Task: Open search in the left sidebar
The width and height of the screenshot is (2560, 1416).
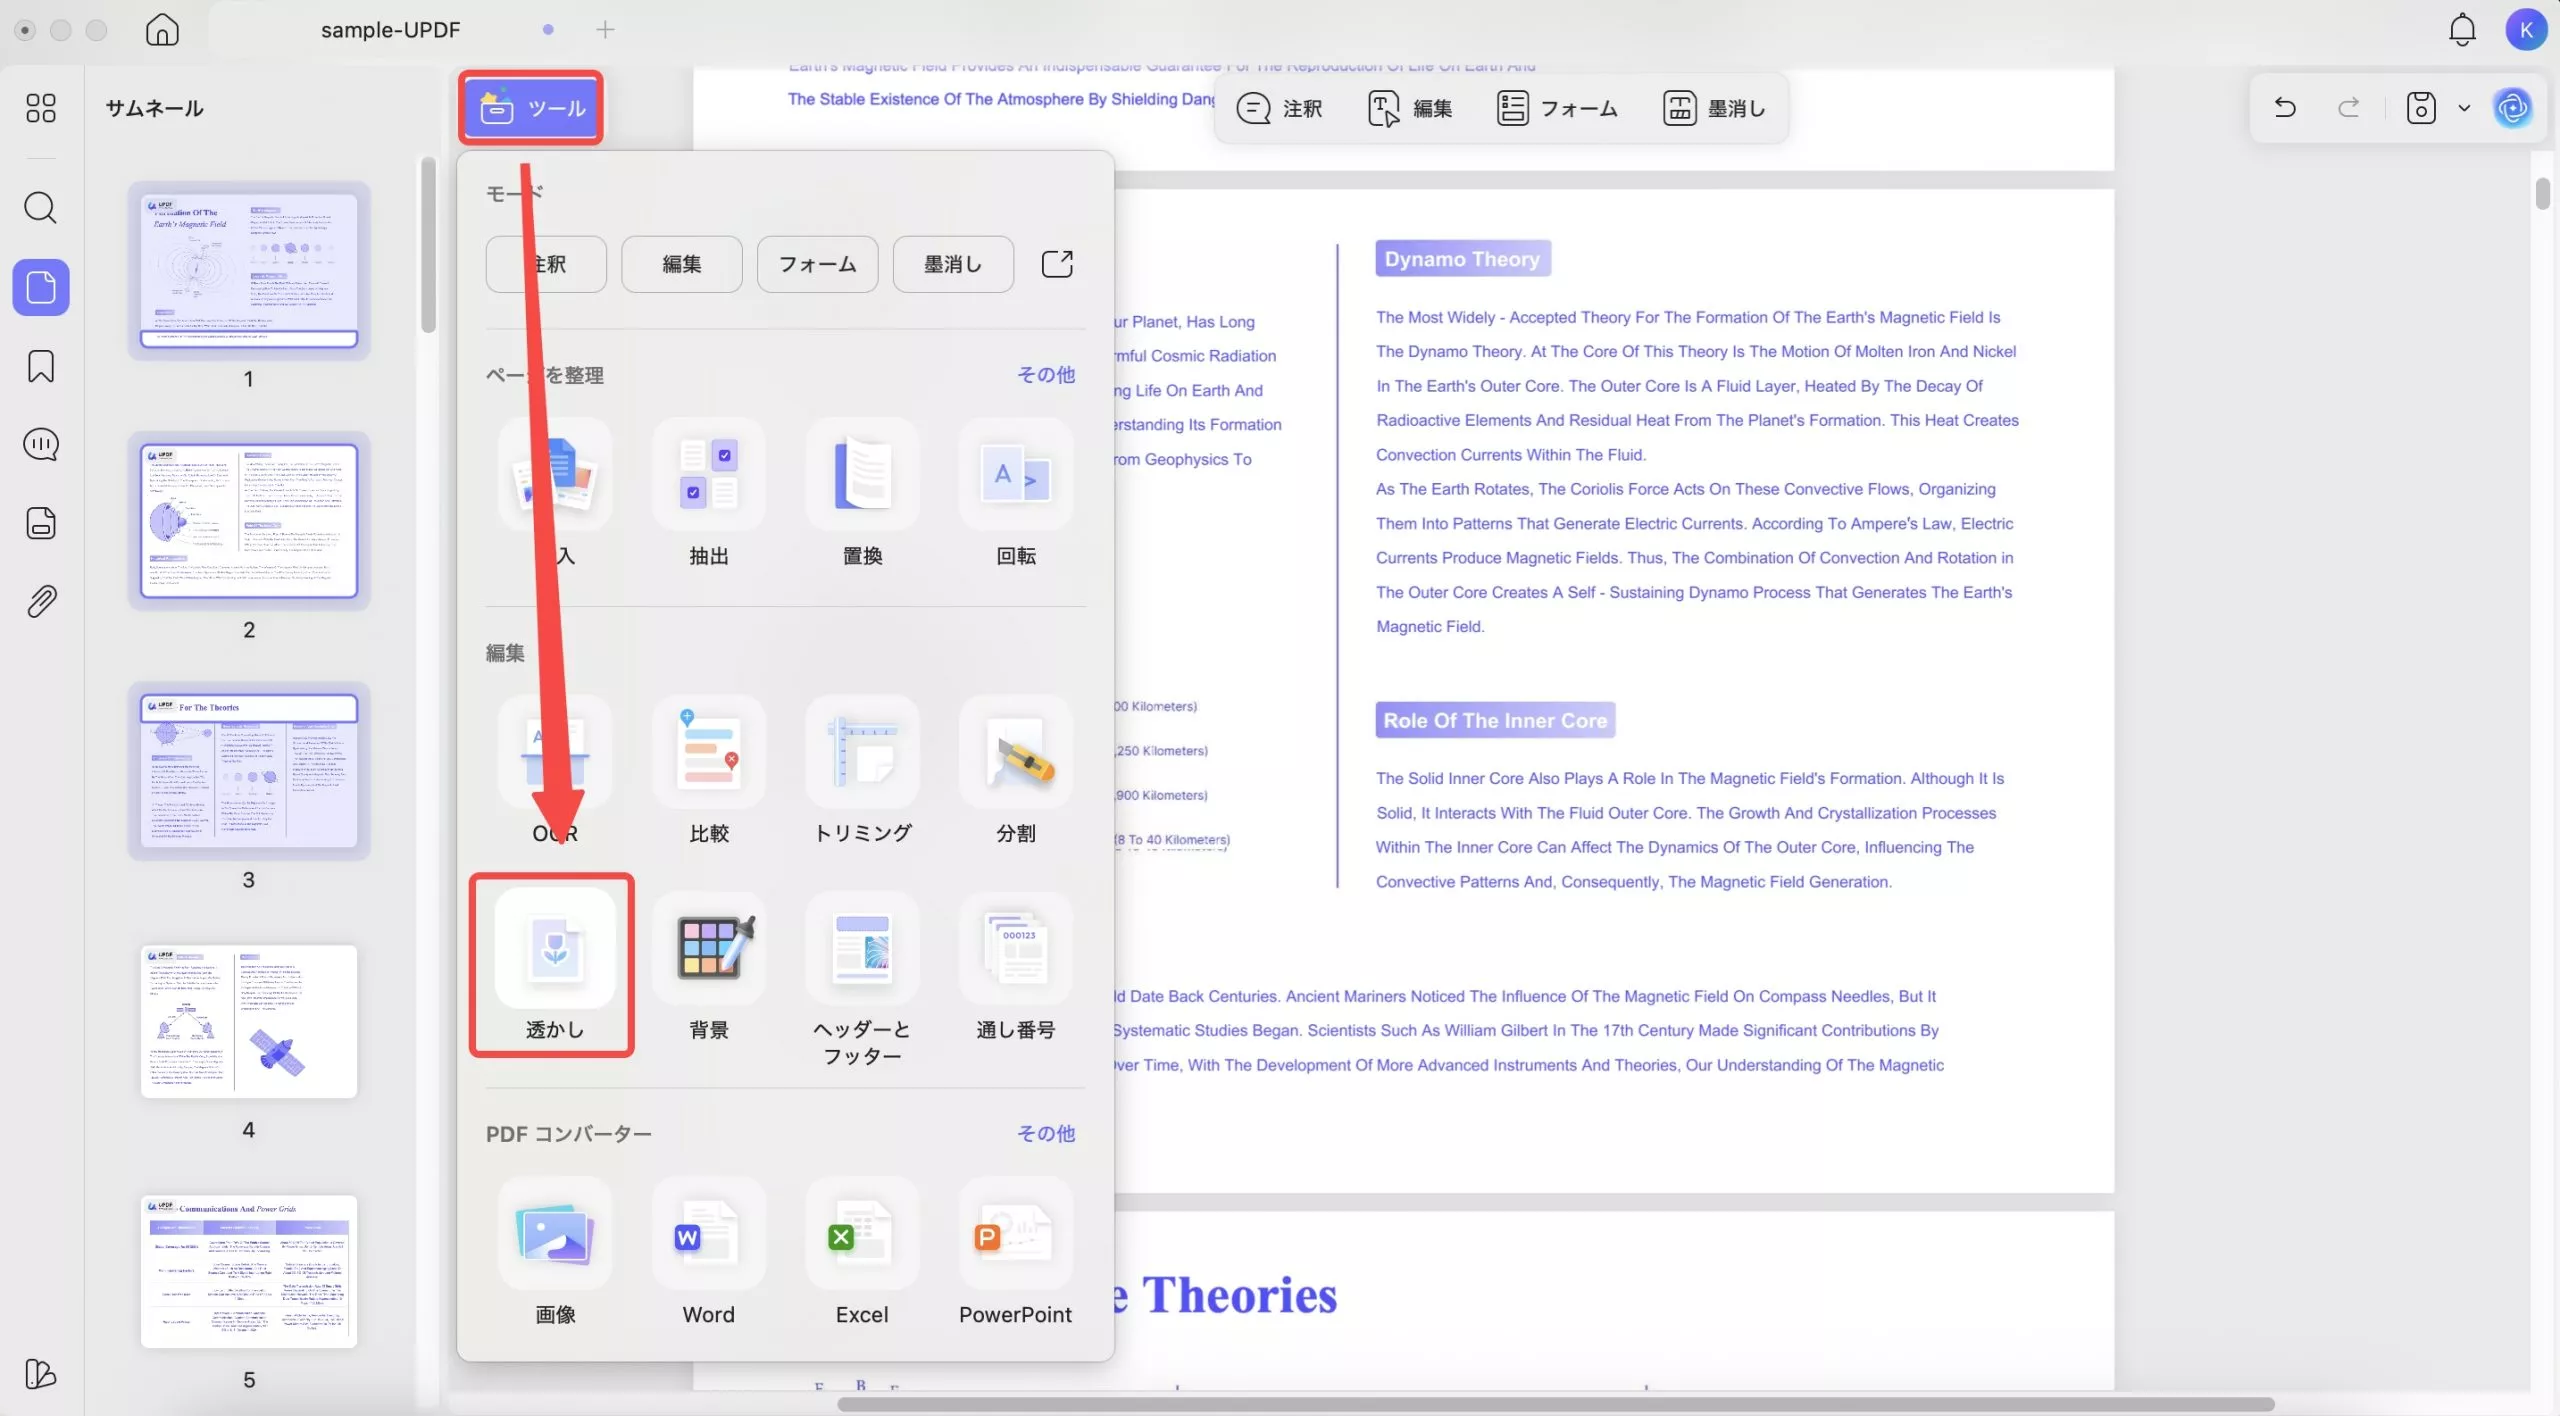Action: [x=41, y=208]
